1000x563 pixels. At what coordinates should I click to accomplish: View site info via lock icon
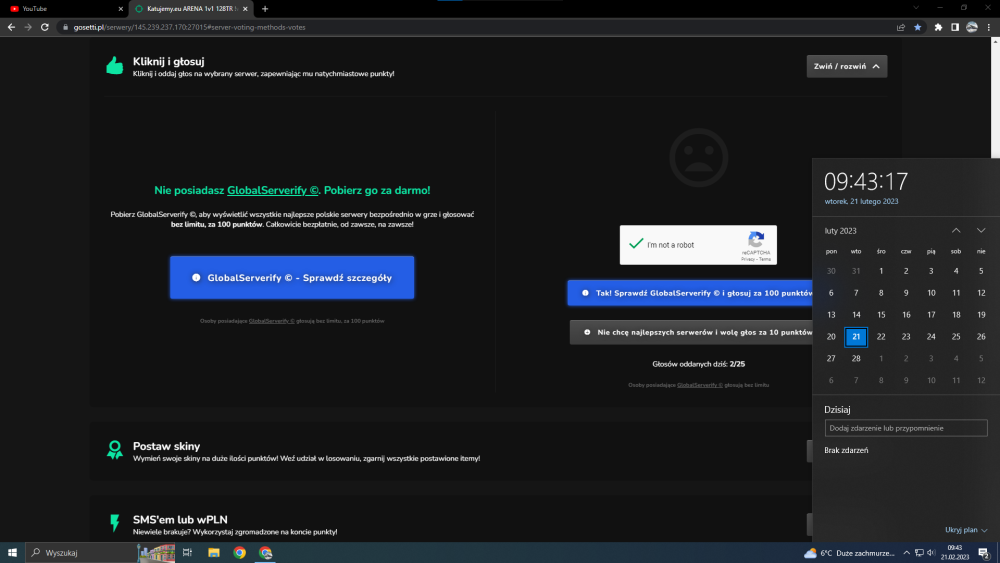click(65, 27)
